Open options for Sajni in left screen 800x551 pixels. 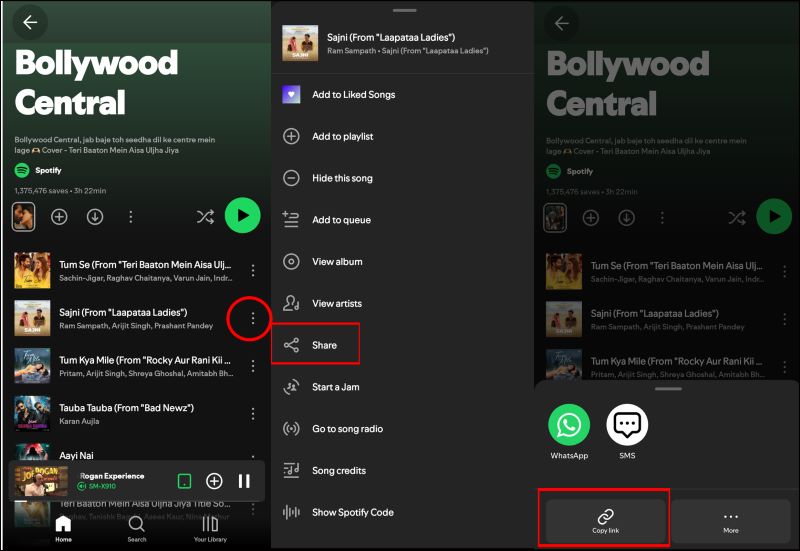tap(253, 318)
